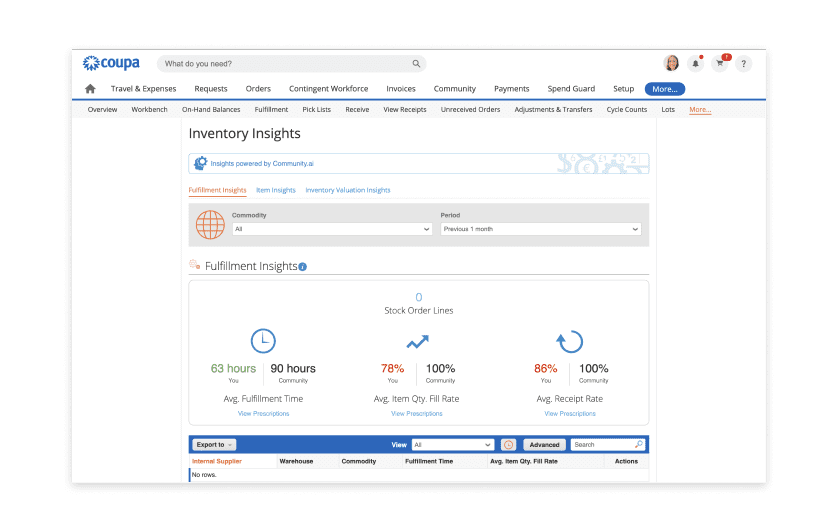Click the Community.ai gear head icon
Viewport: 838px width, 531px height.
200,163
